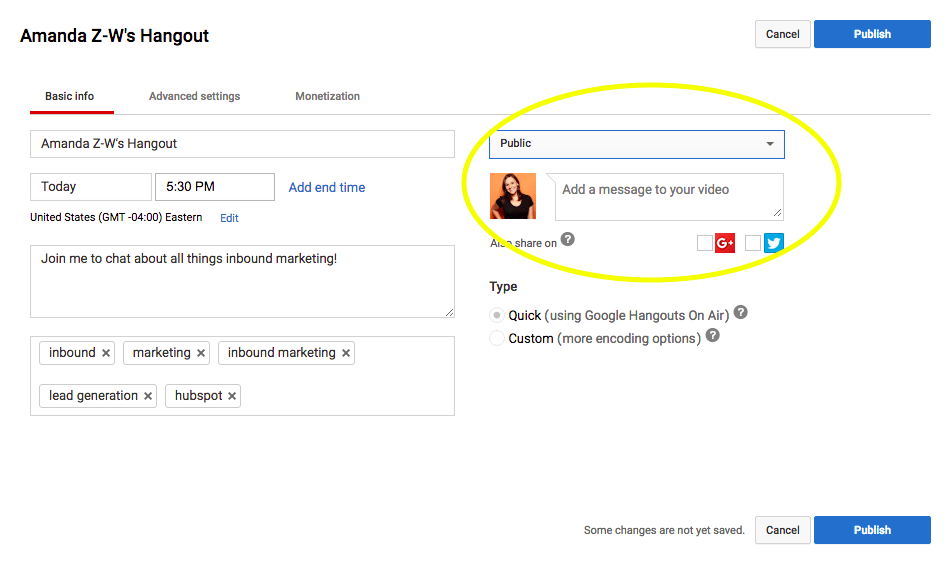The width and height of the screenshot is (950, 565).
Task: Click the inbound marketing tag label
Action: pos(282,353)
